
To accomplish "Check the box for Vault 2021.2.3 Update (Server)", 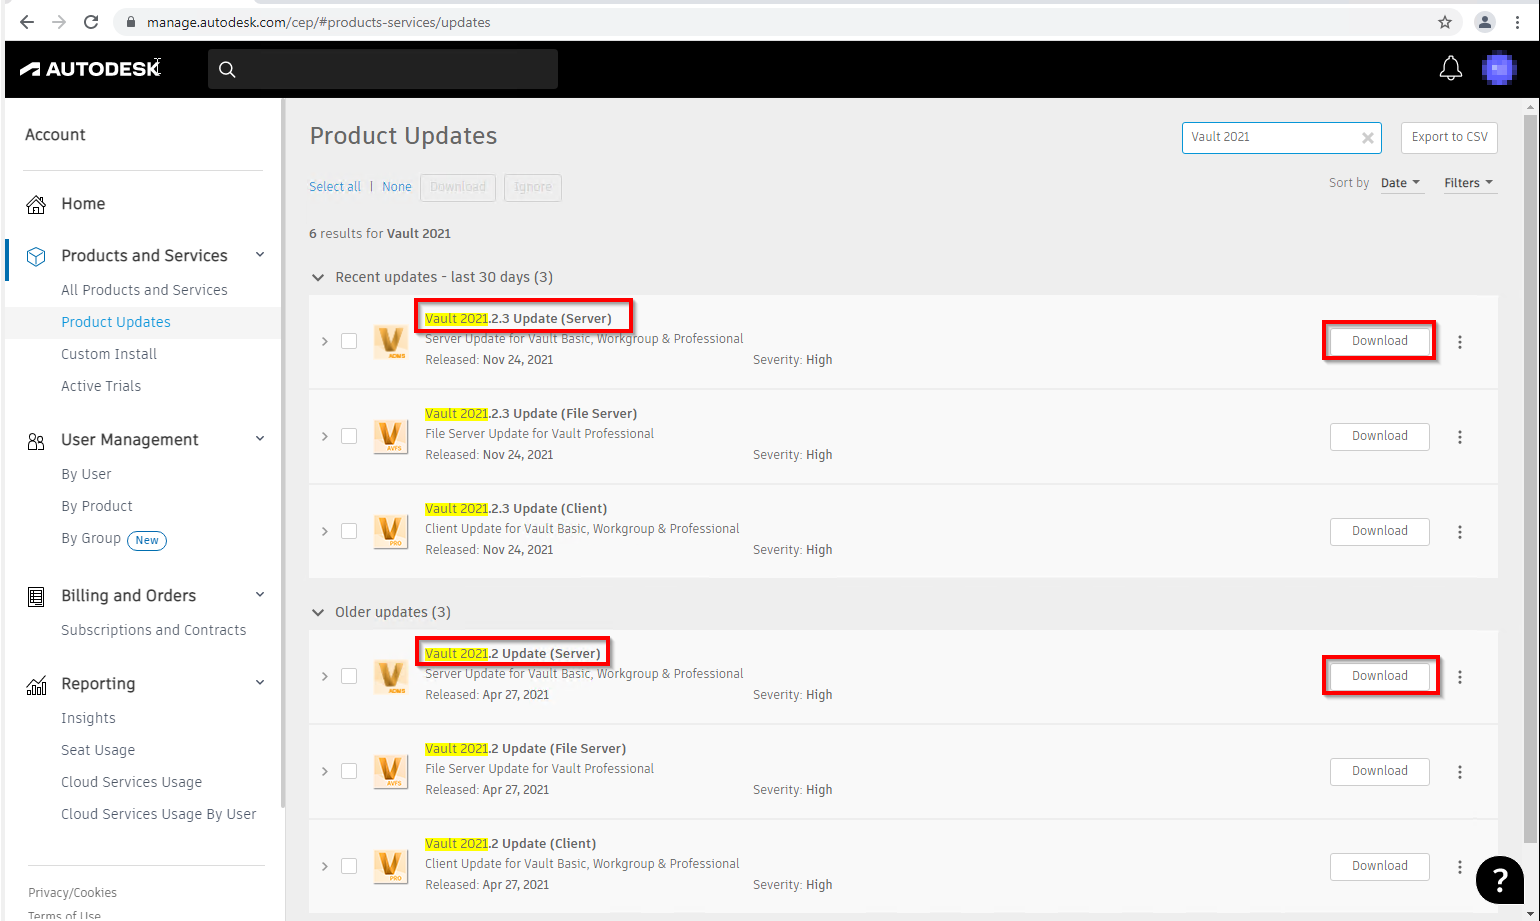I will [x=349, y=341].
